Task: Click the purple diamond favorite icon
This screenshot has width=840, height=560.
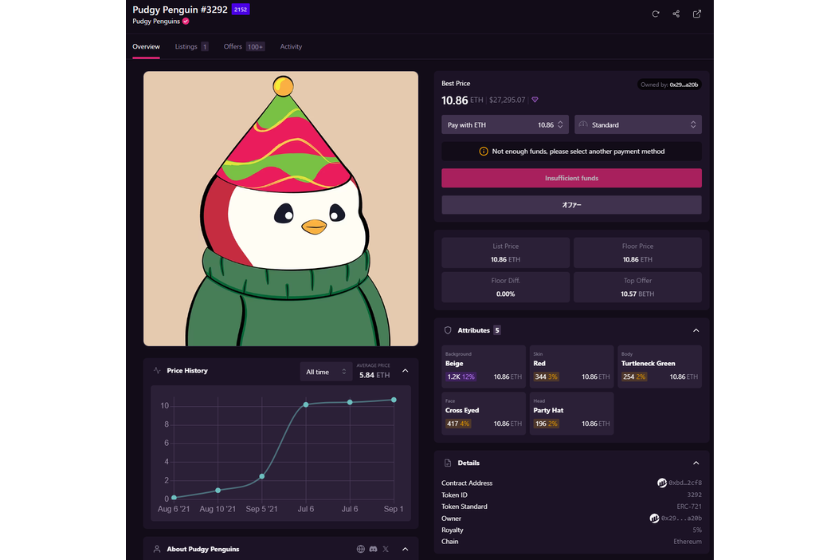Action: pyautogui.click(x=535, y=100)
